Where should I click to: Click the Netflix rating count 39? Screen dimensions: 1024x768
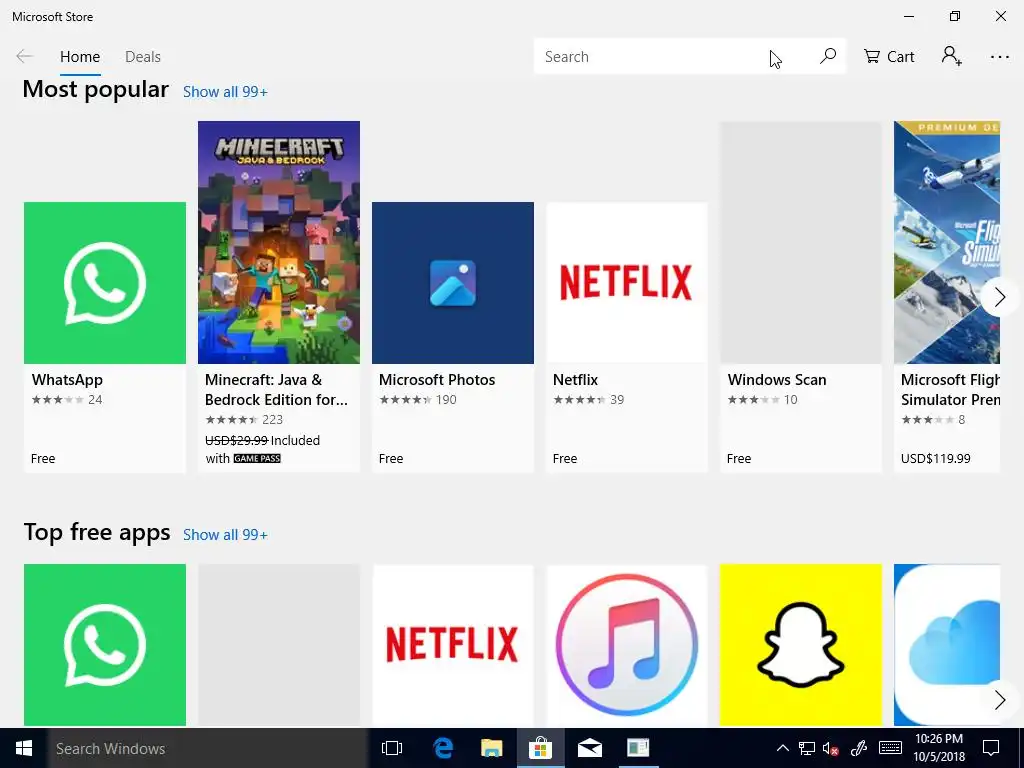[x=617, y=400]
